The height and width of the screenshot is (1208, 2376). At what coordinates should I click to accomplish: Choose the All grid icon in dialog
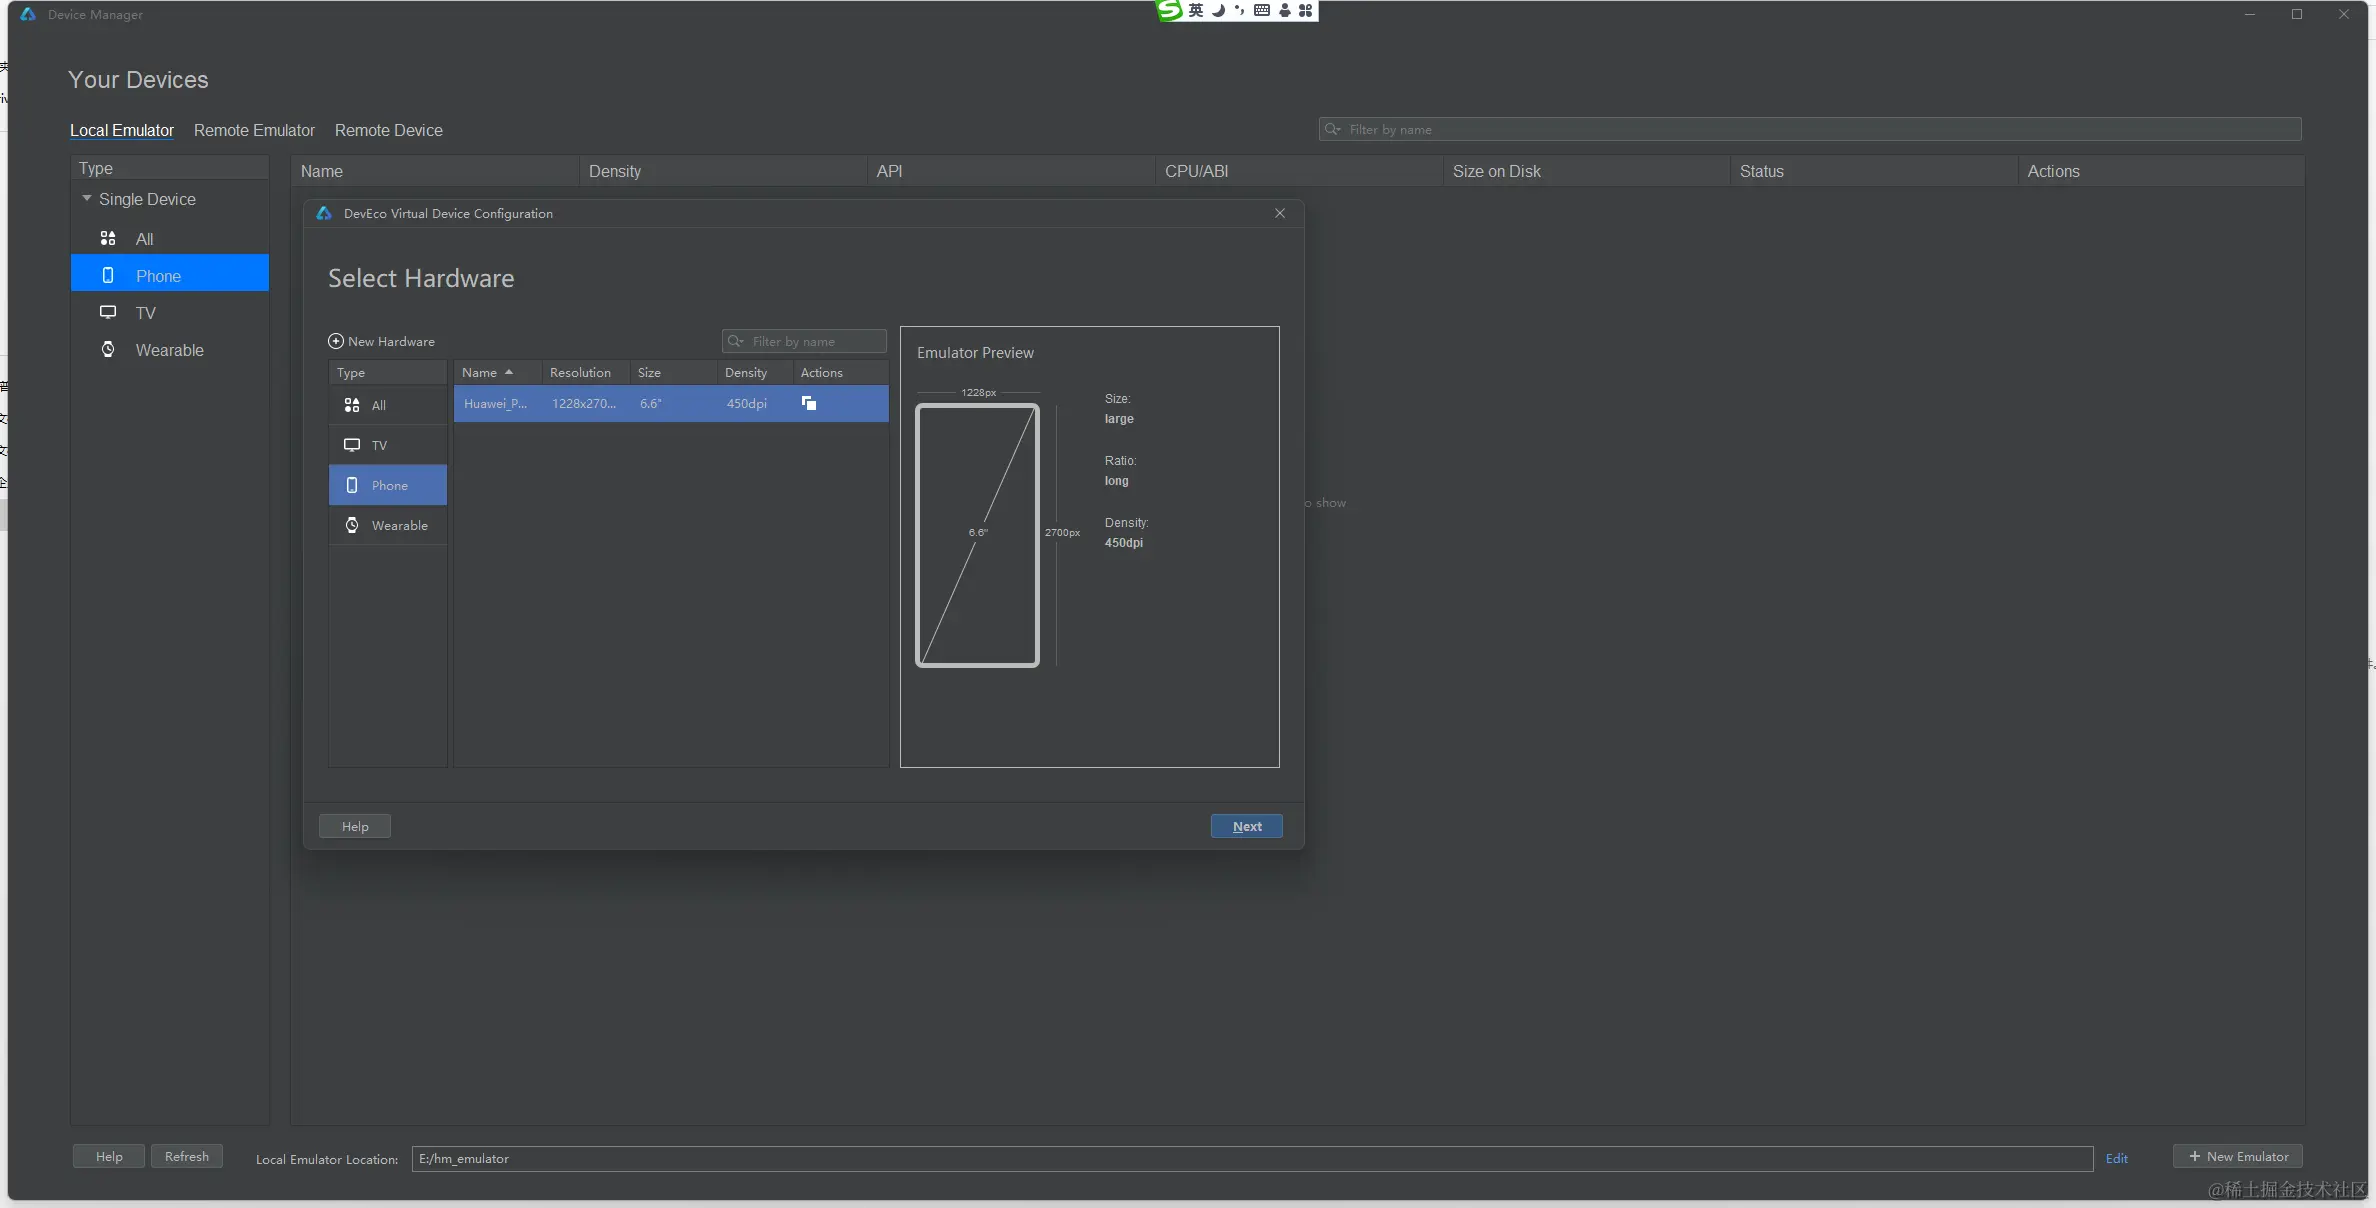(352, 406)
